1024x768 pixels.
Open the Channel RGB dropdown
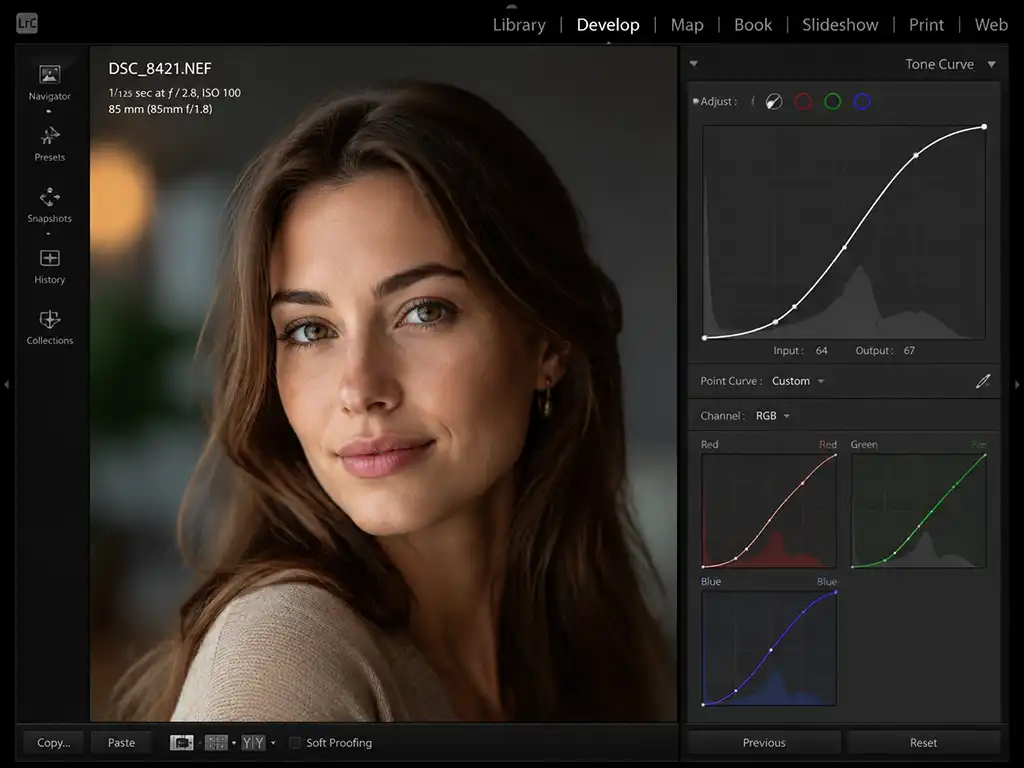click(x=773, y=416)
